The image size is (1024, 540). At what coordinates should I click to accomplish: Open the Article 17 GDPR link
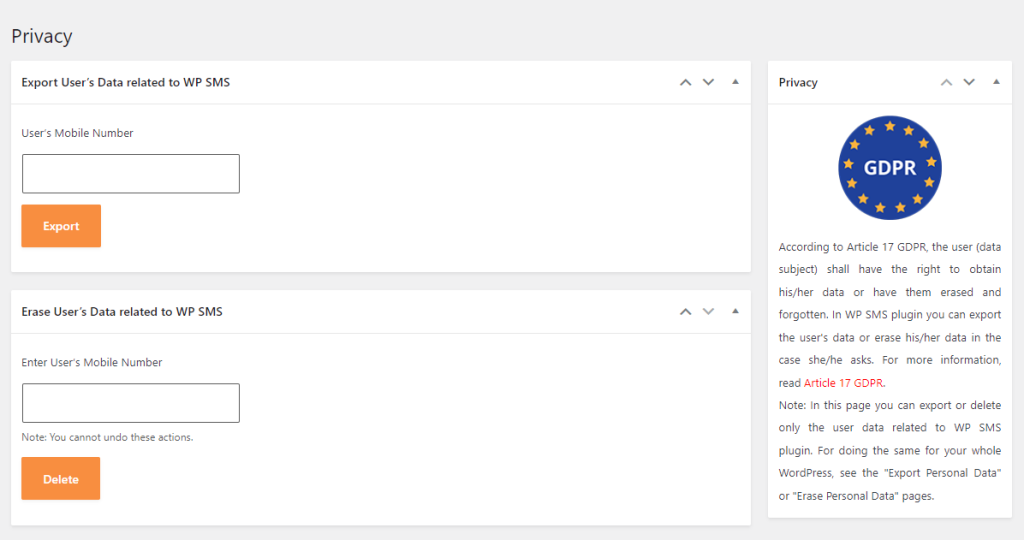click(844, 382)
